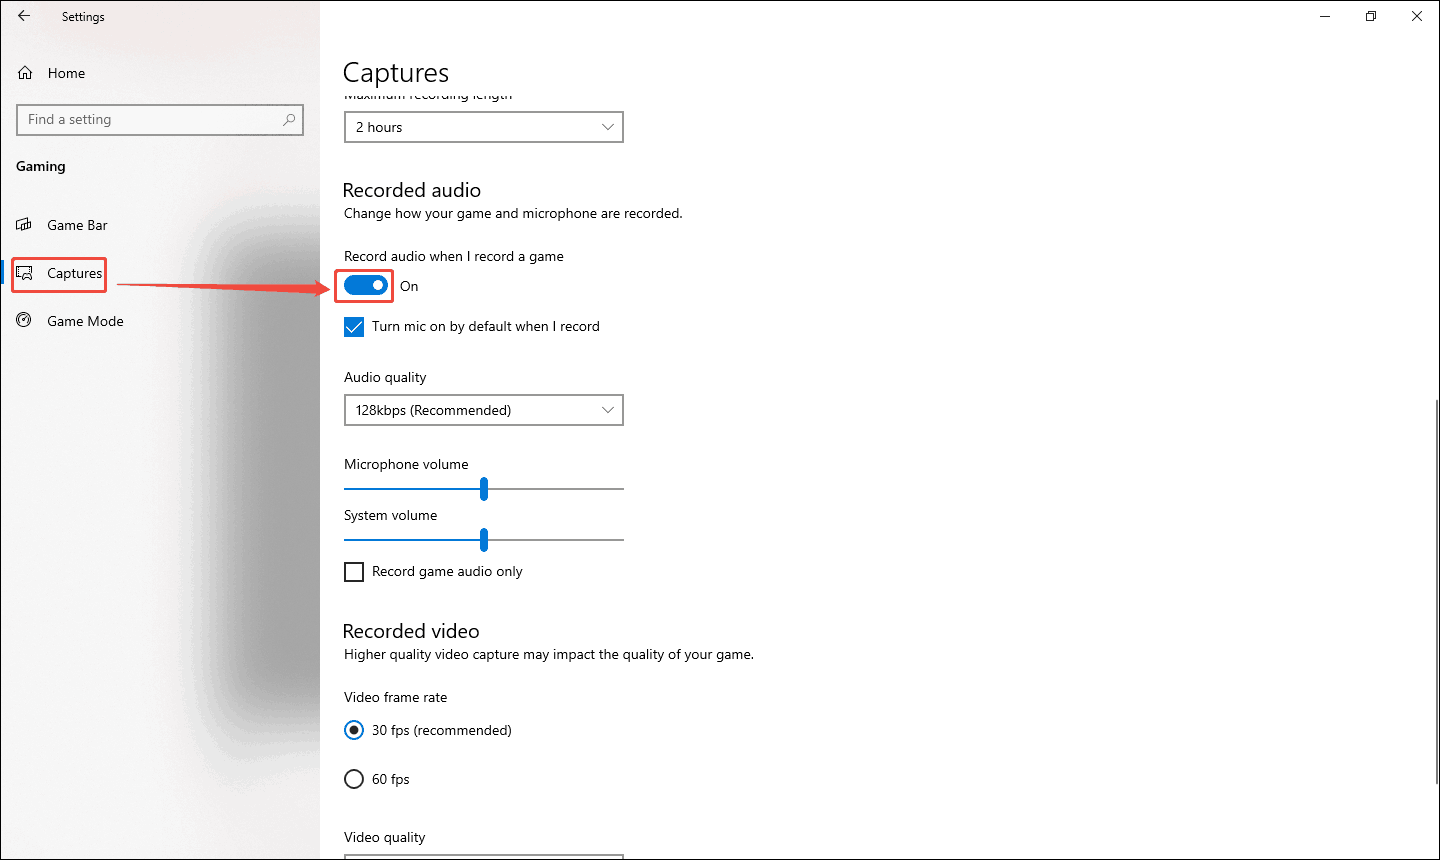Switch to the Game Mode settings page
1440x860 pixels.
(85, 320)
